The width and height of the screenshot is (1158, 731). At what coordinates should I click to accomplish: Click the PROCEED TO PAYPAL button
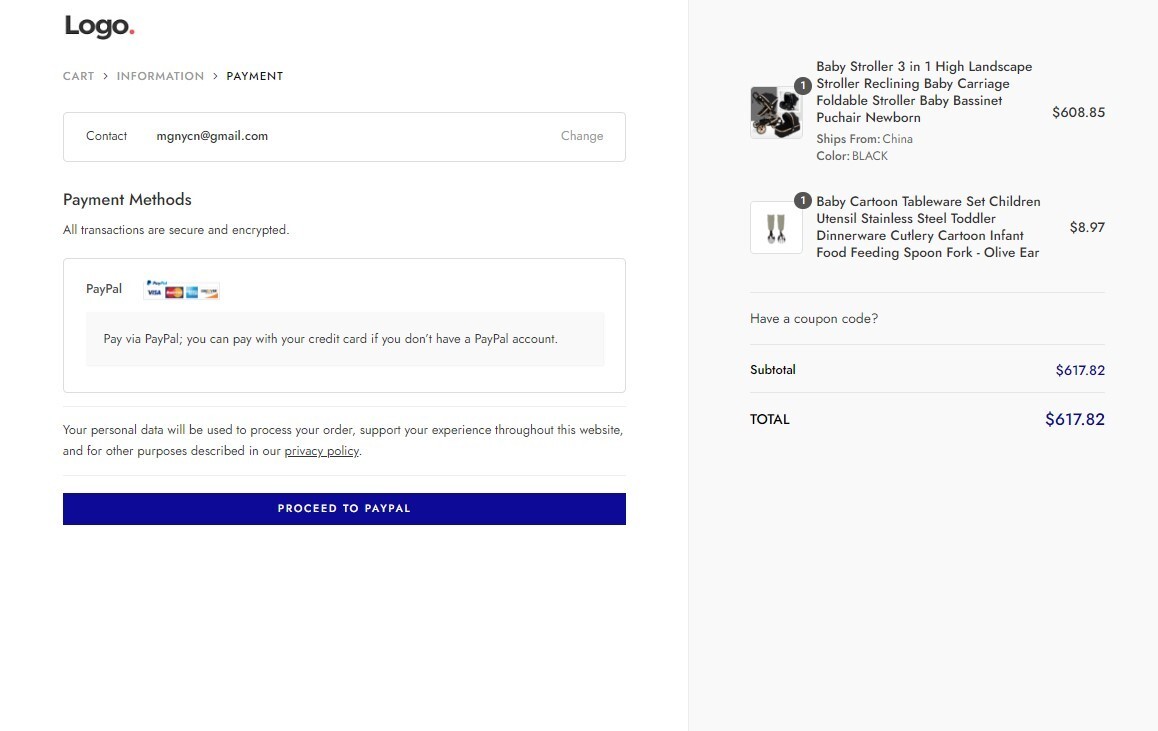344,509
